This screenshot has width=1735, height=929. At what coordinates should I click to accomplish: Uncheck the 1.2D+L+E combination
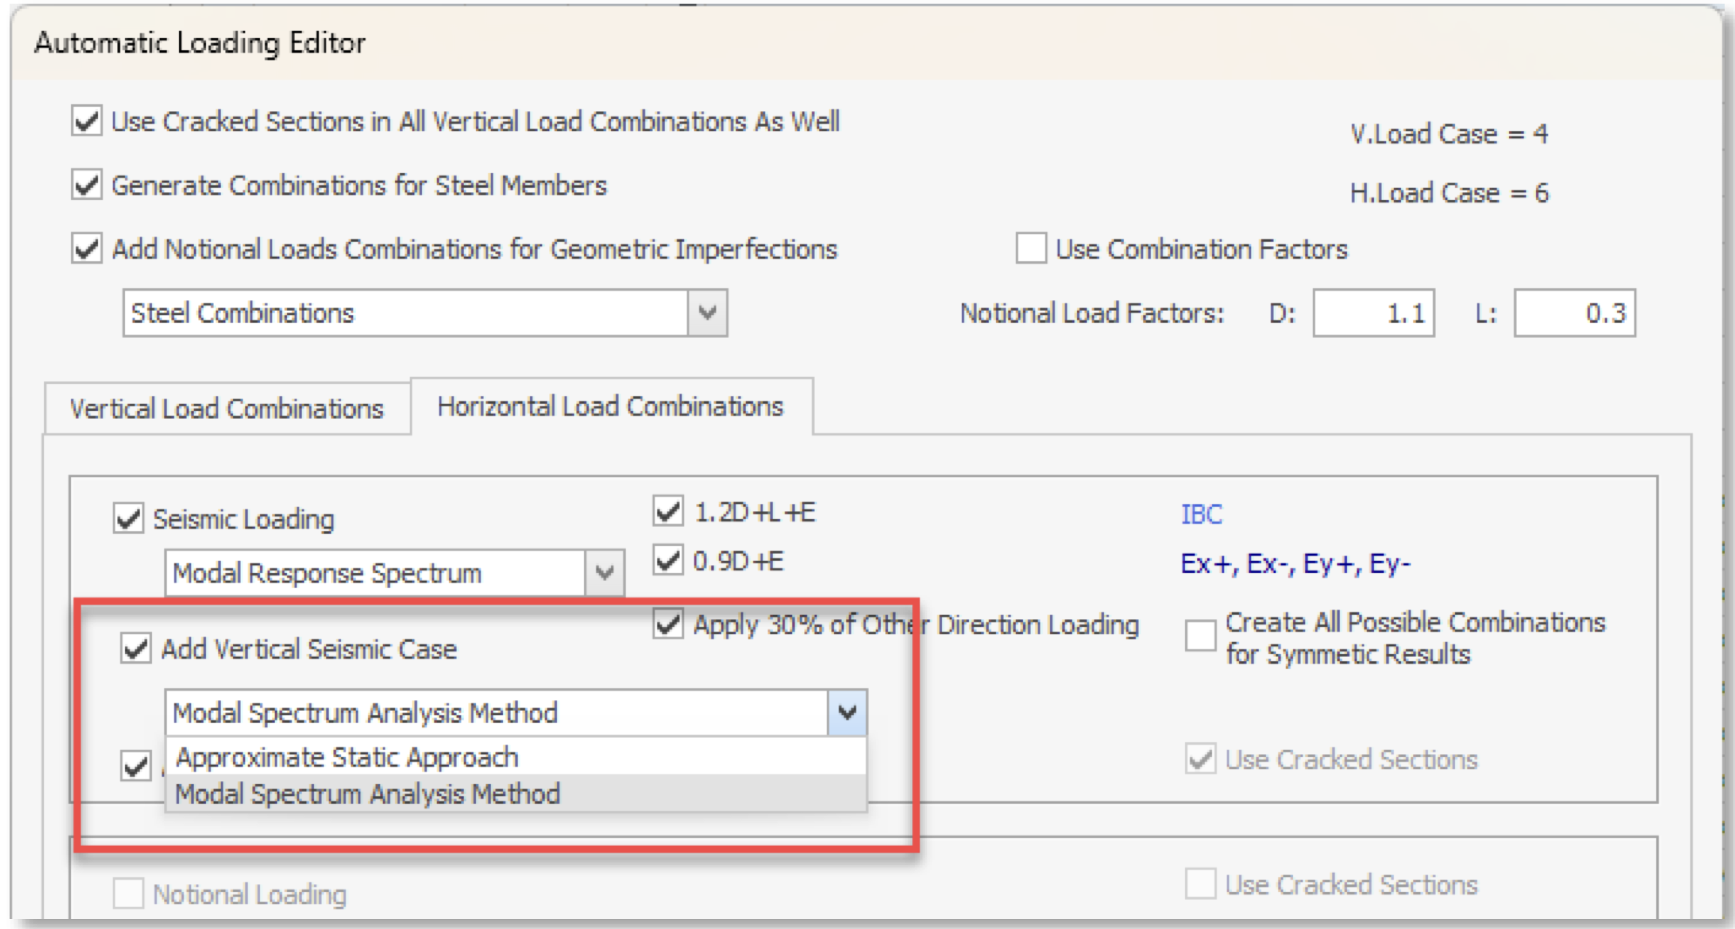pos(668,512)
